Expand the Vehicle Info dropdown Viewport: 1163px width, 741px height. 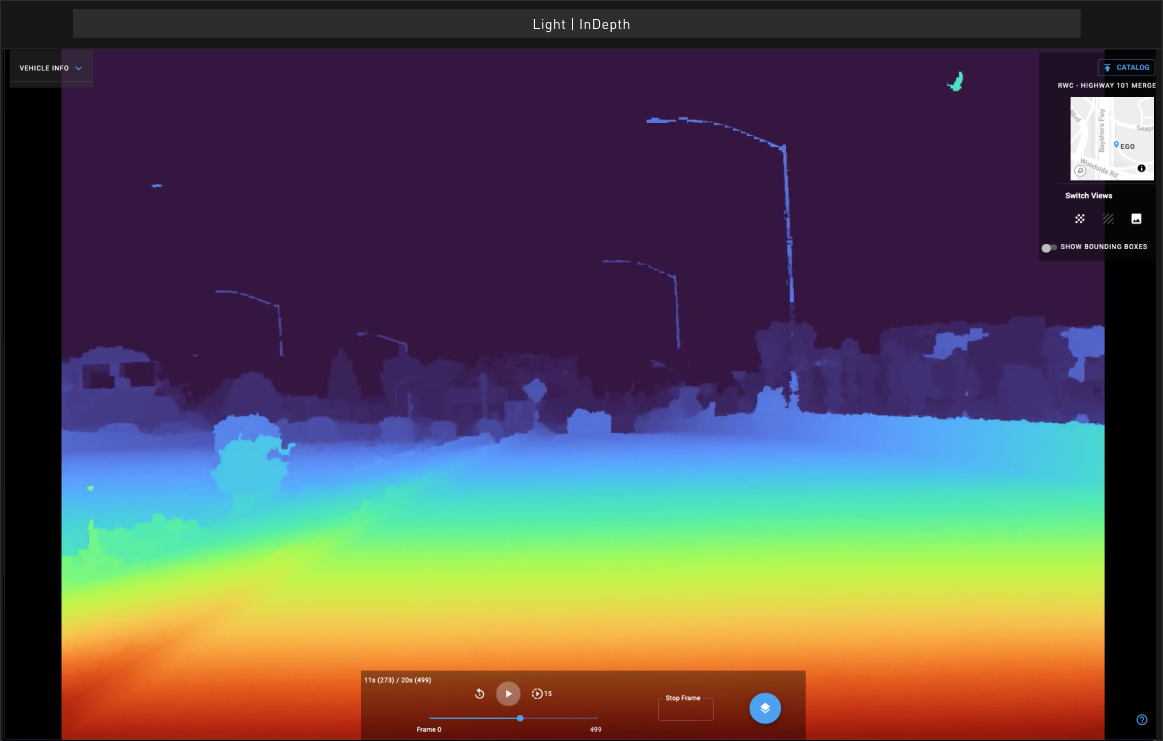50,68
